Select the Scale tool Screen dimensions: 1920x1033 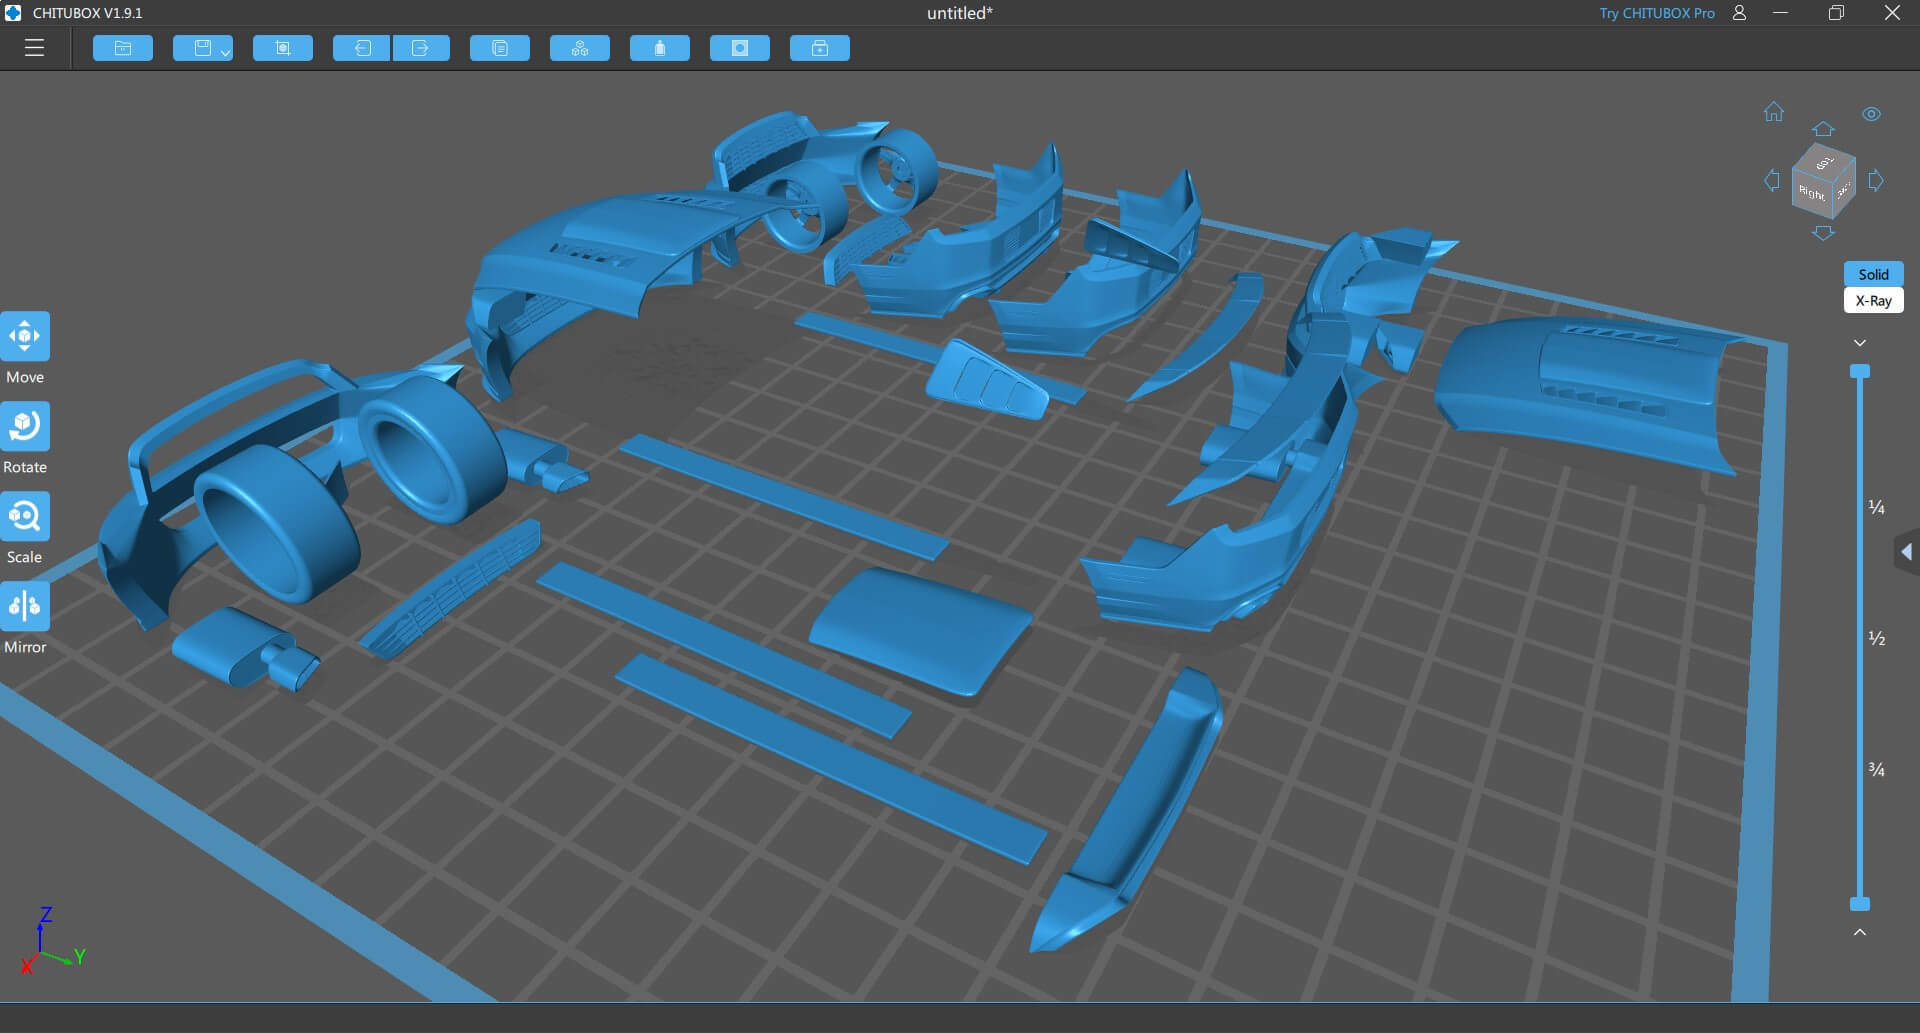(x=25, y=517)
